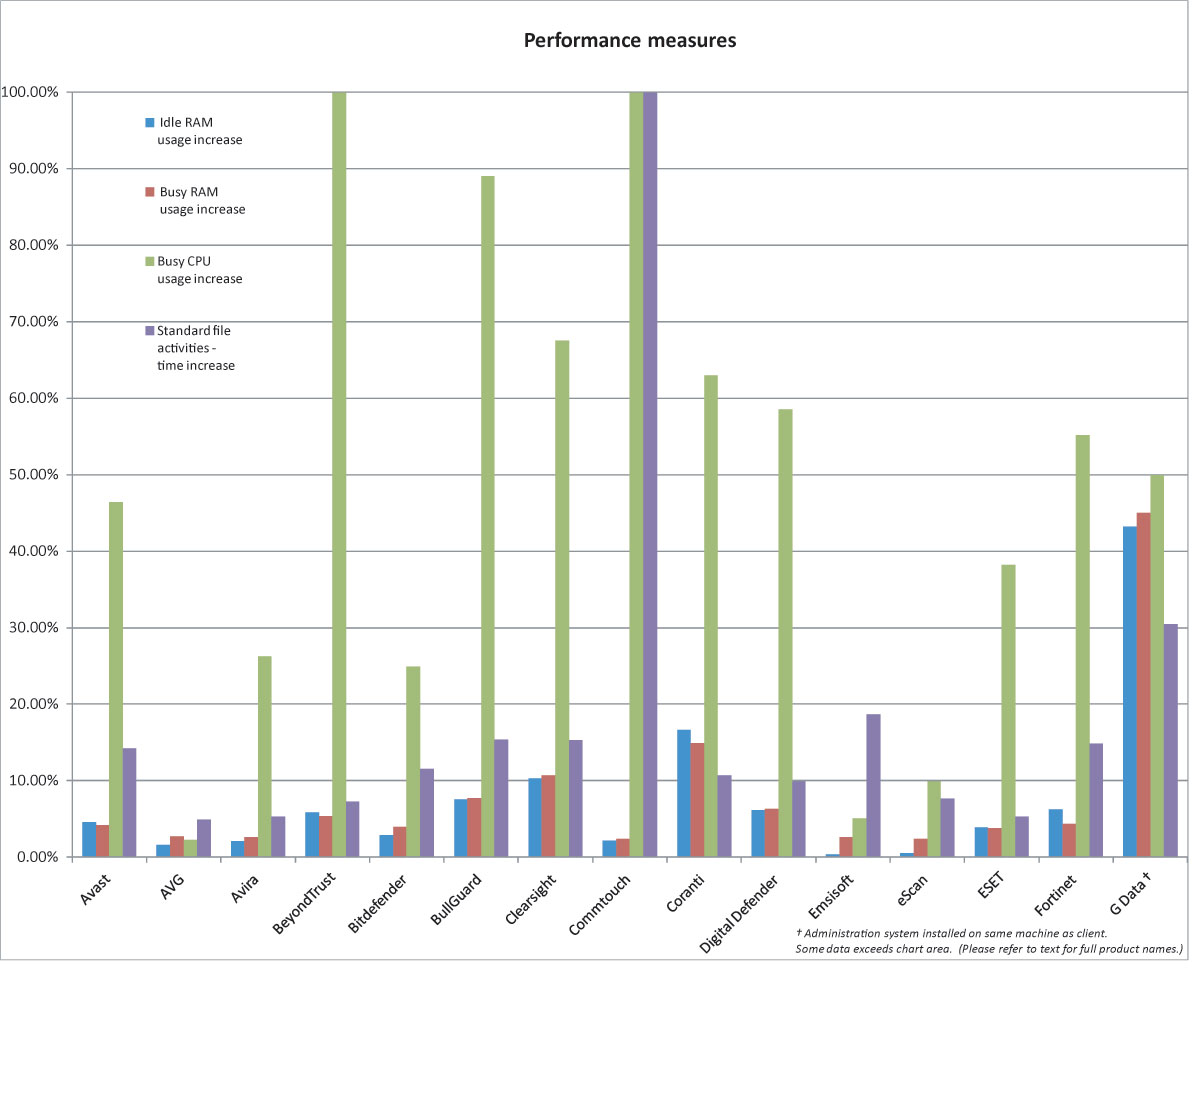1200x1116 pixels.
Task: Click BullGuard's green Busy CPU bar
Action: (x=487, y=516)
